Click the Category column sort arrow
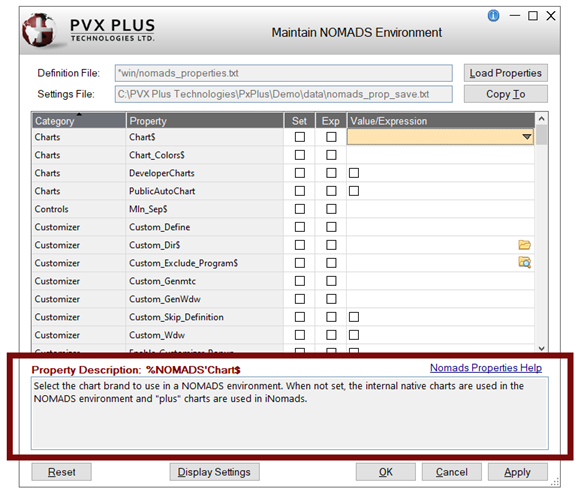This screenshot has height=495, width=578. pyautogui.click(x=79, y=114)
